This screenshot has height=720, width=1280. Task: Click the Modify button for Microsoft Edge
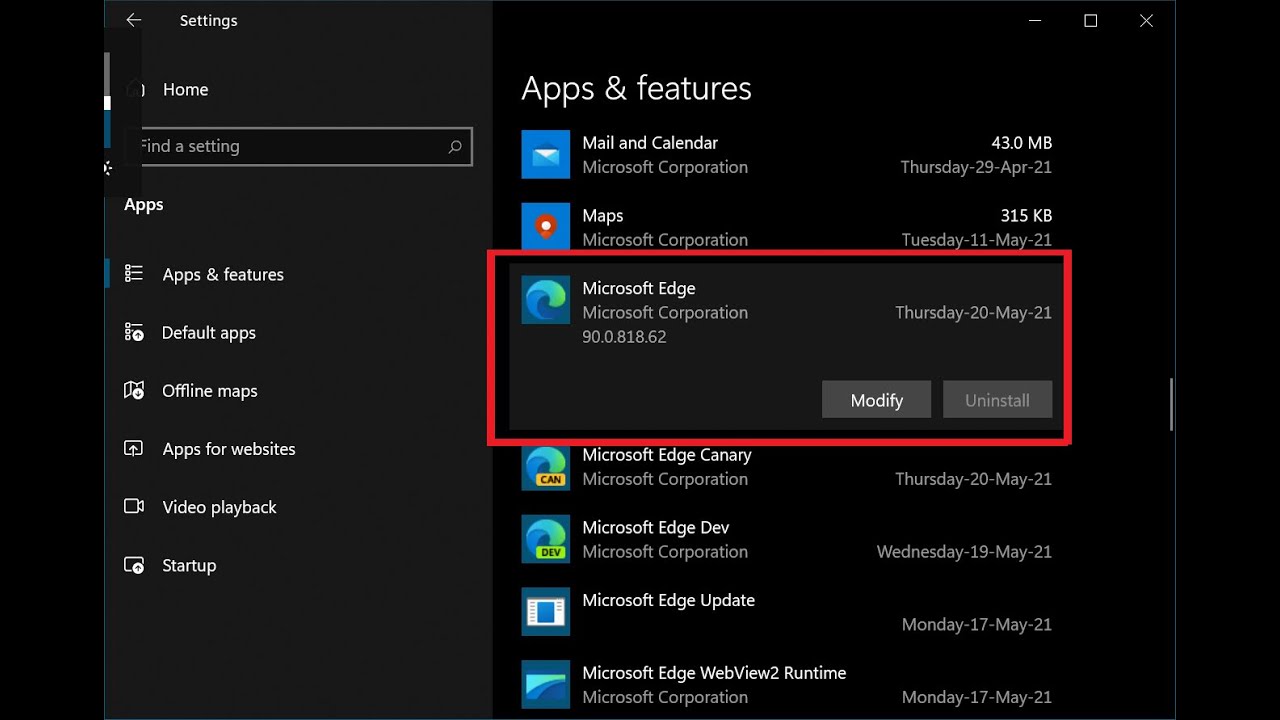click(877, 400)
